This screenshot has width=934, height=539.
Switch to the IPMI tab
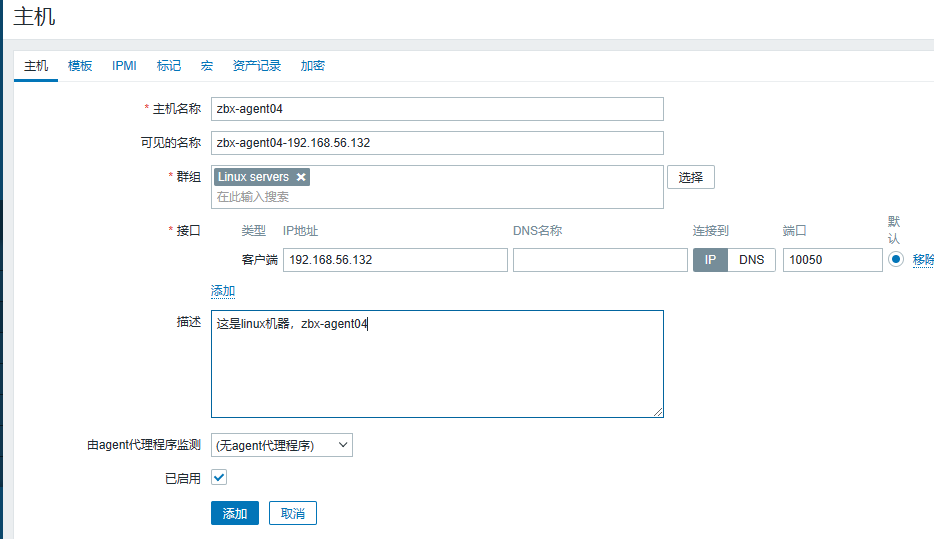point(124,66)
